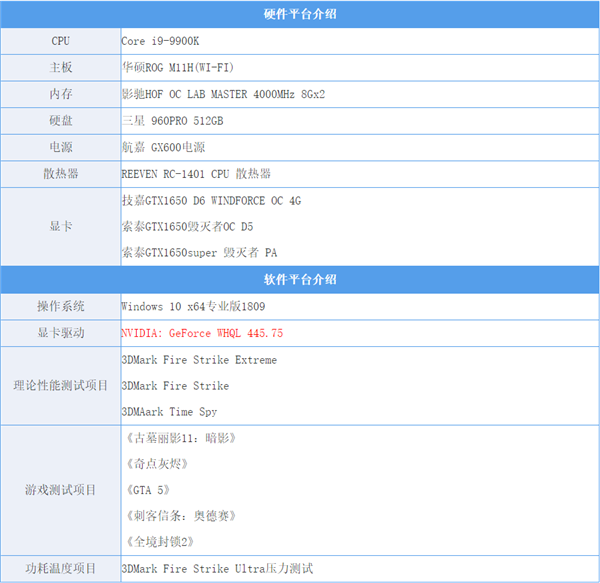The image size is (600, 583).
Task: Click the 软件平台介绍 header
Action: [x=300, y=280]
